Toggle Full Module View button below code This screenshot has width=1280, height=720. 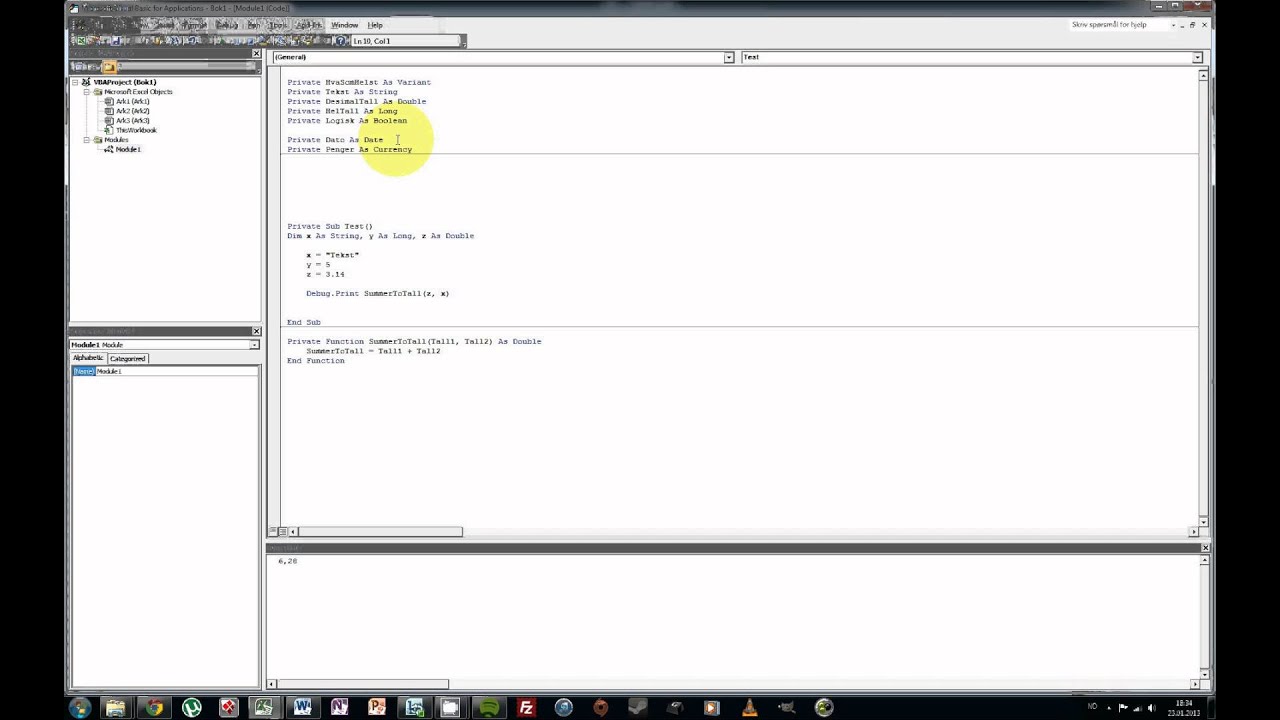pyautogui.click(x=283, y=532)
